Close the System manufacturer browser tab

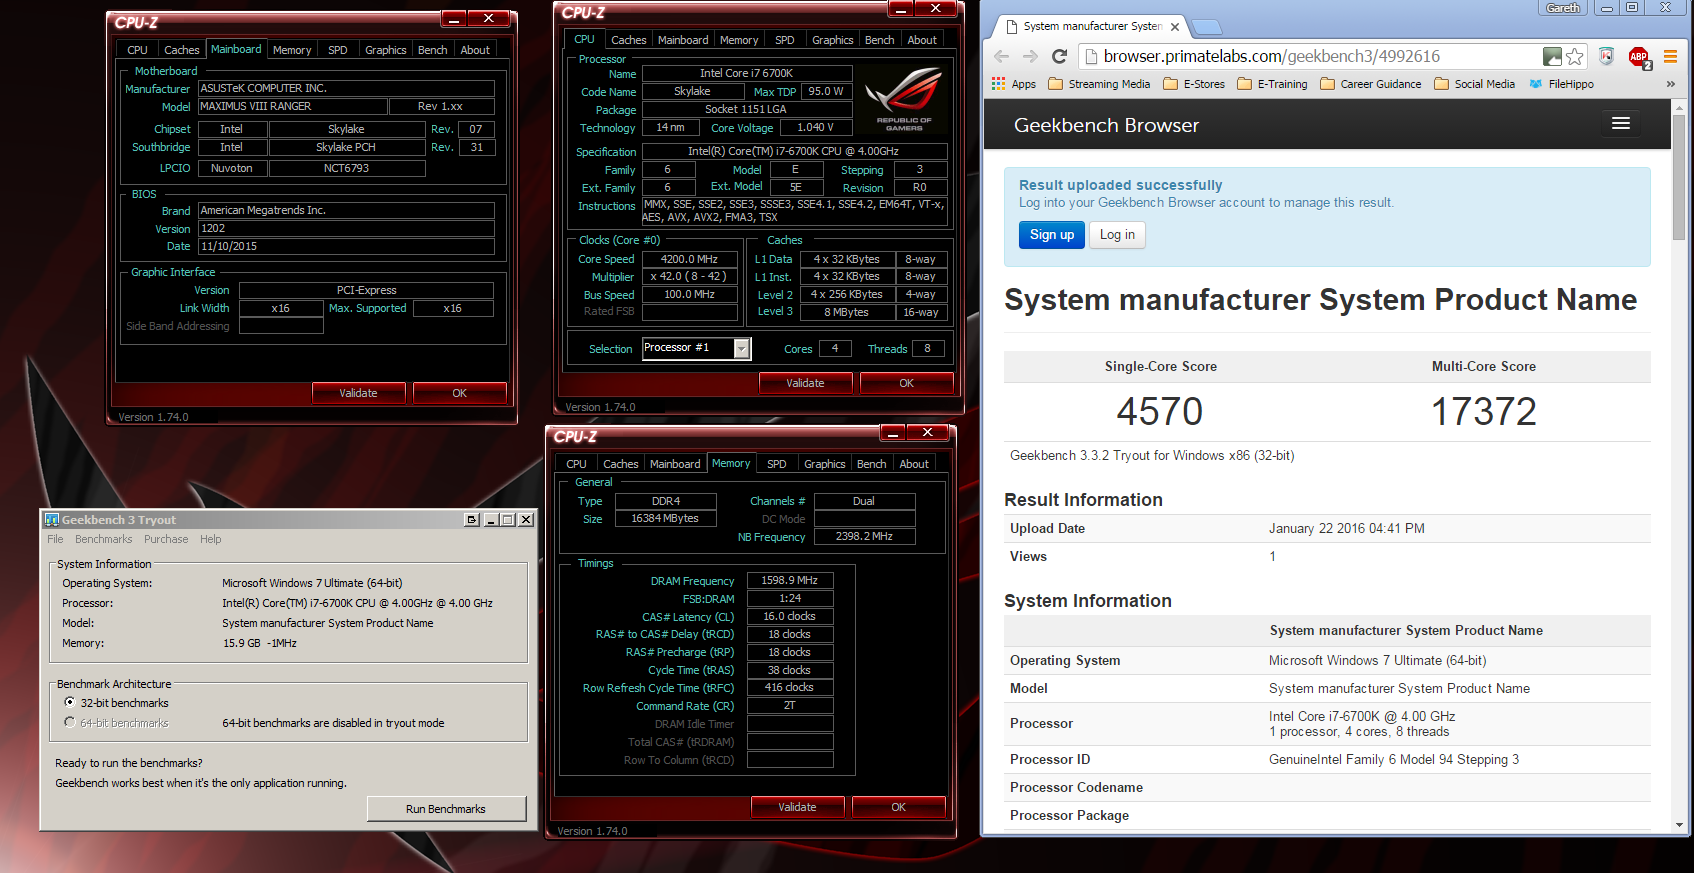point(1175,27)
